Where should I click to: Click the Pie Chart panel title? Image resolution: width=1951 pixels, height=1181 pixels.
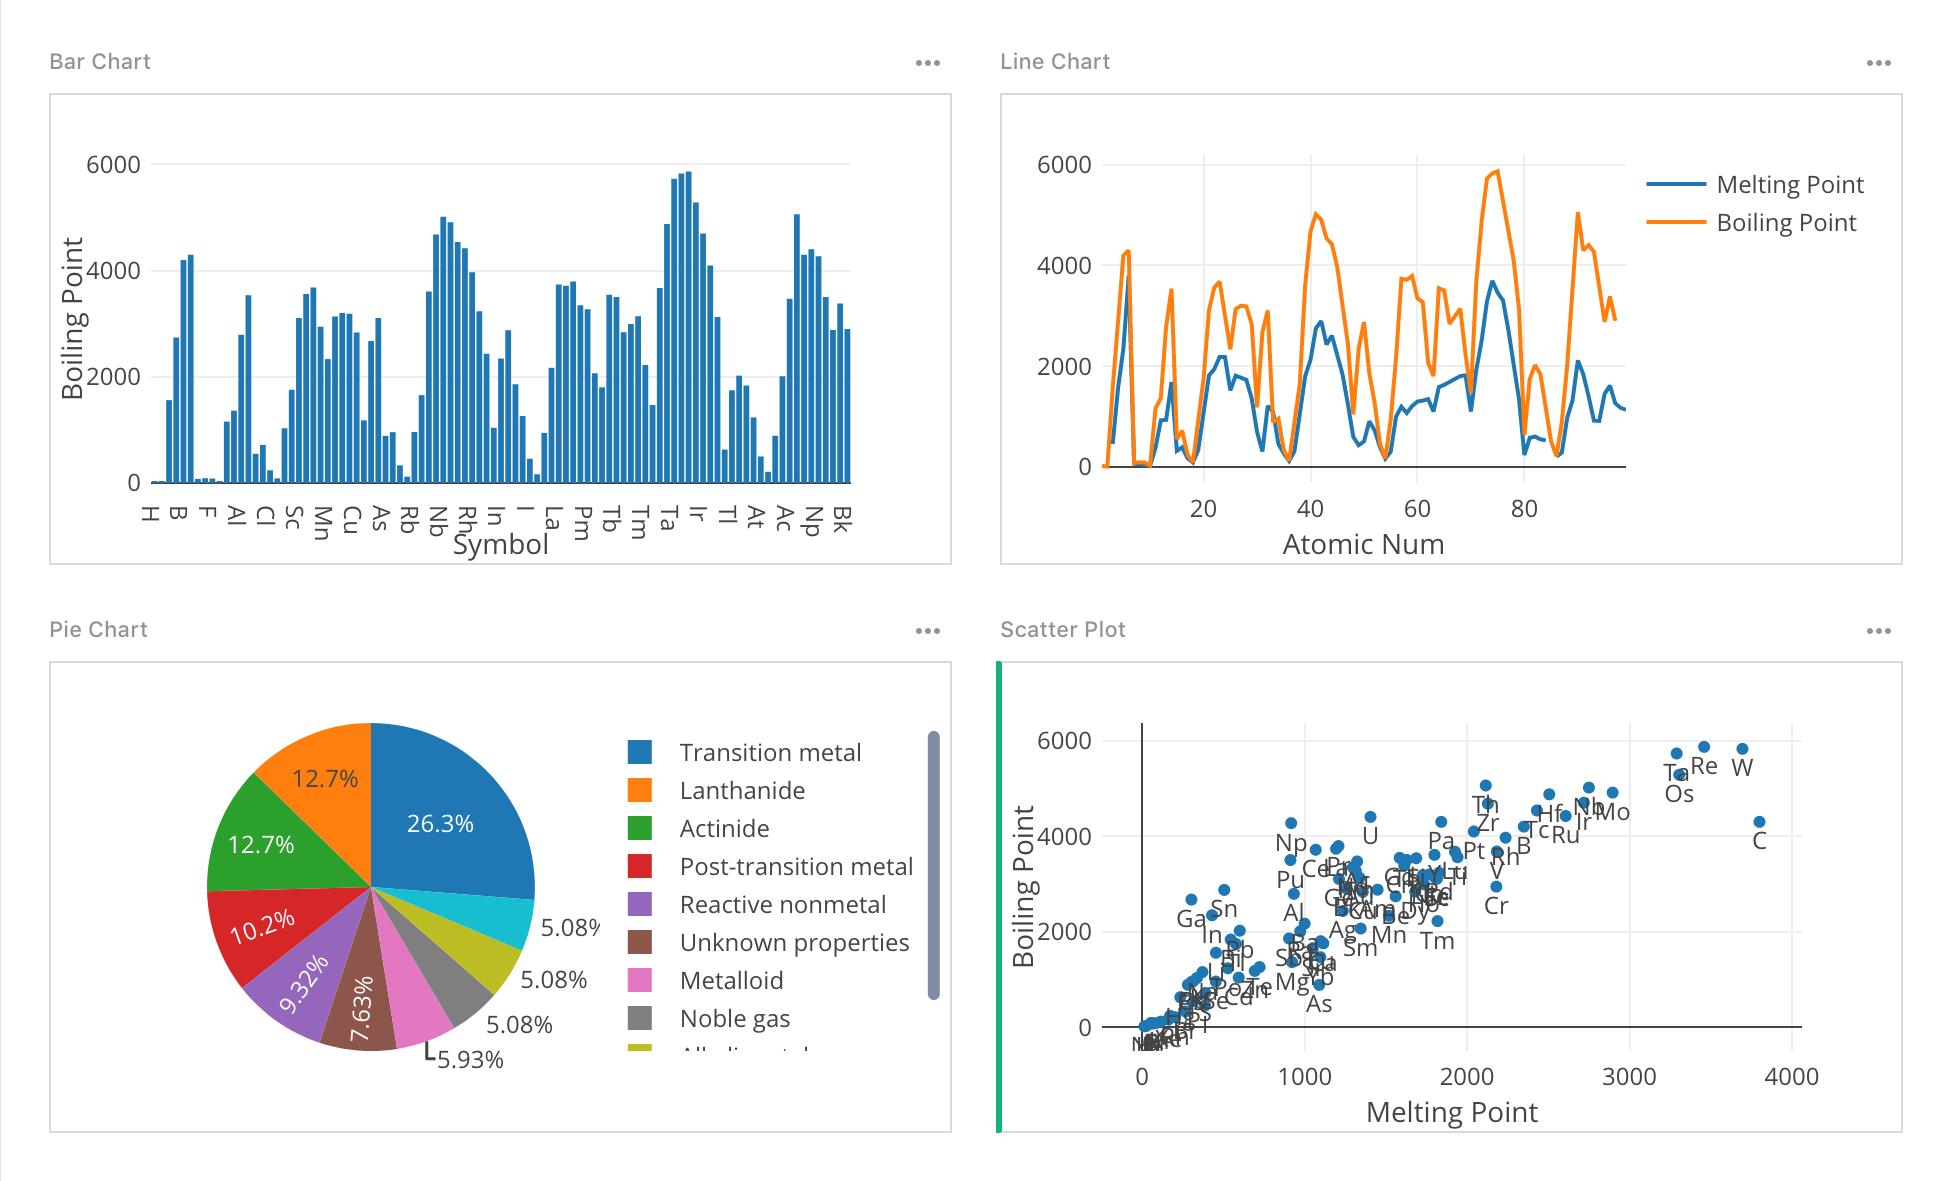point(98,630)
